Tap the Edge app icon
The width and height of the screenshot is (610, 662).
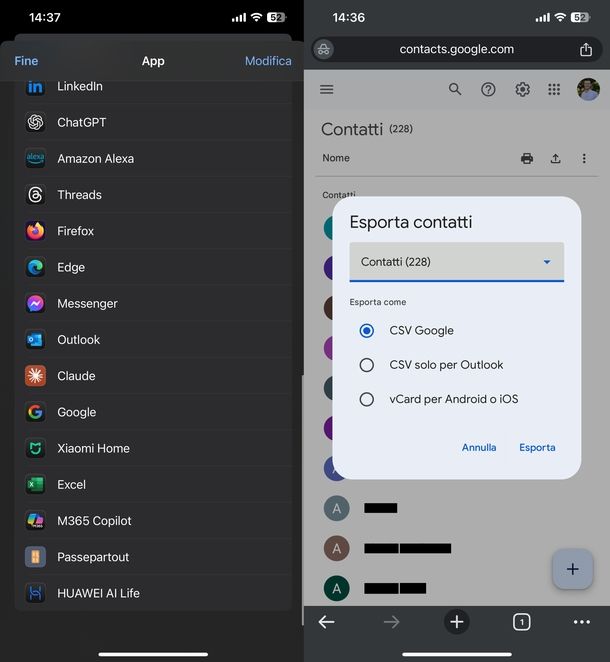[35, 268]
